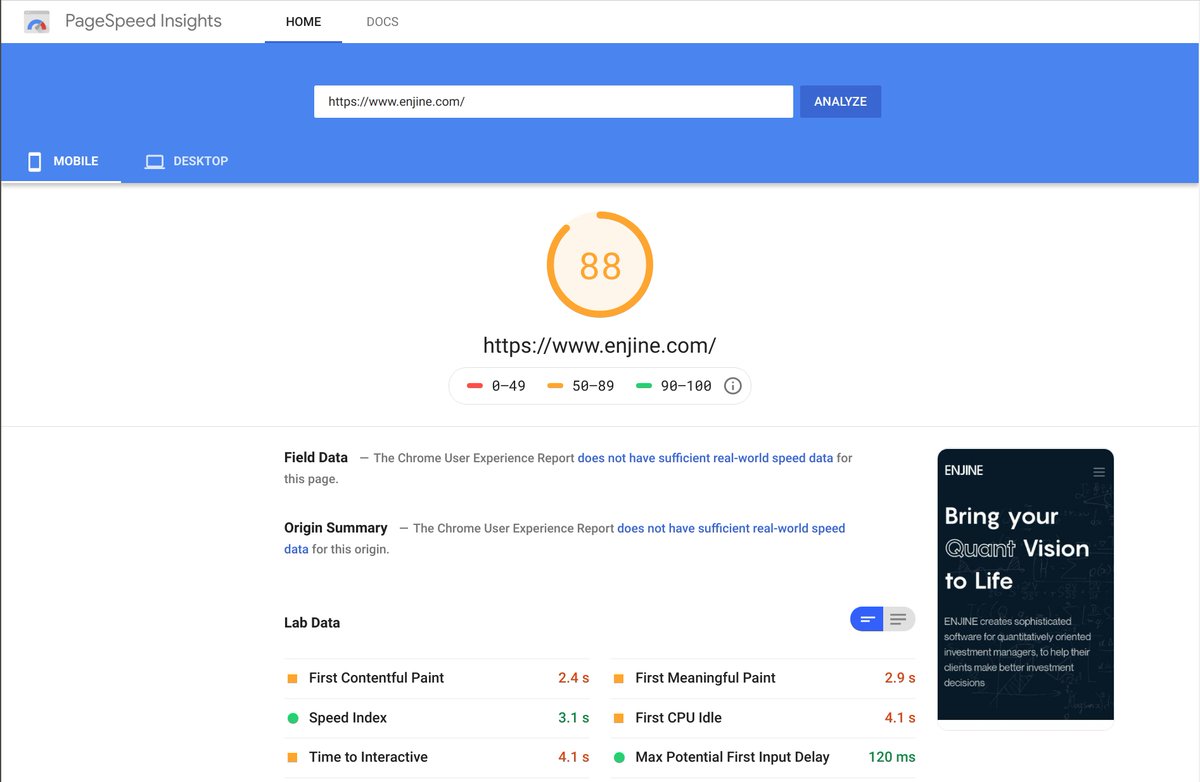Click the Speed Index label
Viewport: 1200px width, 782px height.
[348, 718]
